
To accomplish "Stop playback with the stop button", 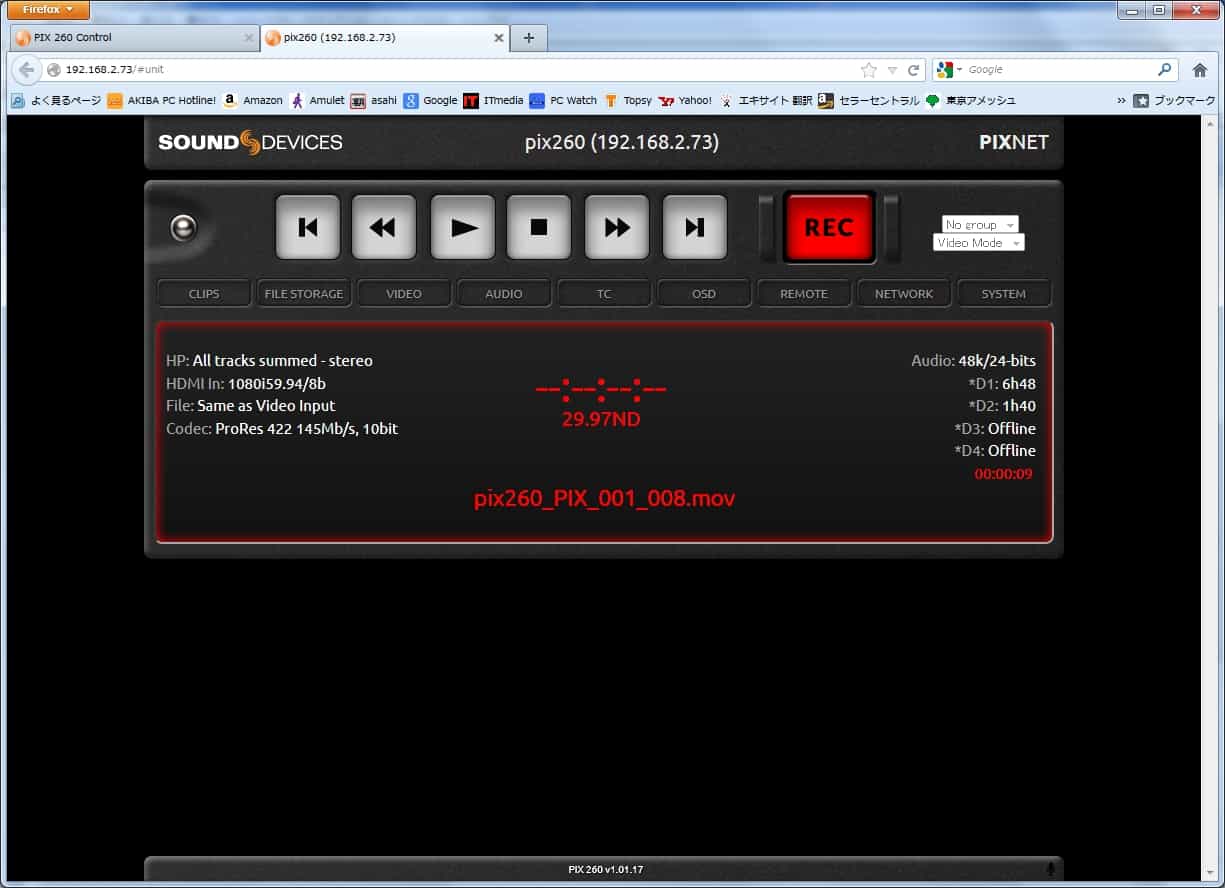I will pyautogui.click(x=539, y=227).
